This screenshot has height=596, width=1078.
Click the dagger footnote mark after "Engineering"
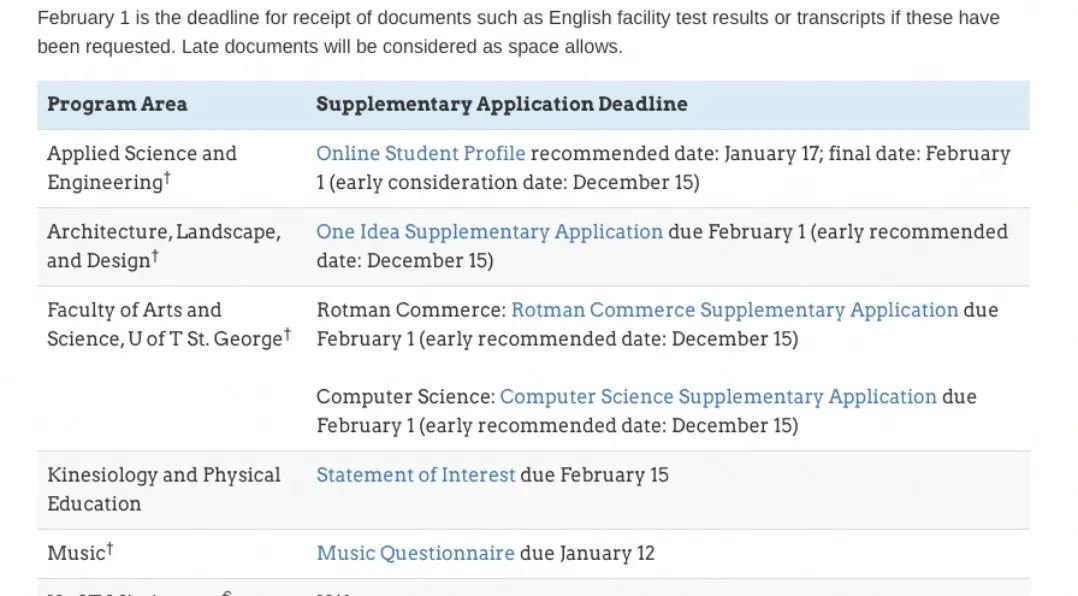(167, 177)
